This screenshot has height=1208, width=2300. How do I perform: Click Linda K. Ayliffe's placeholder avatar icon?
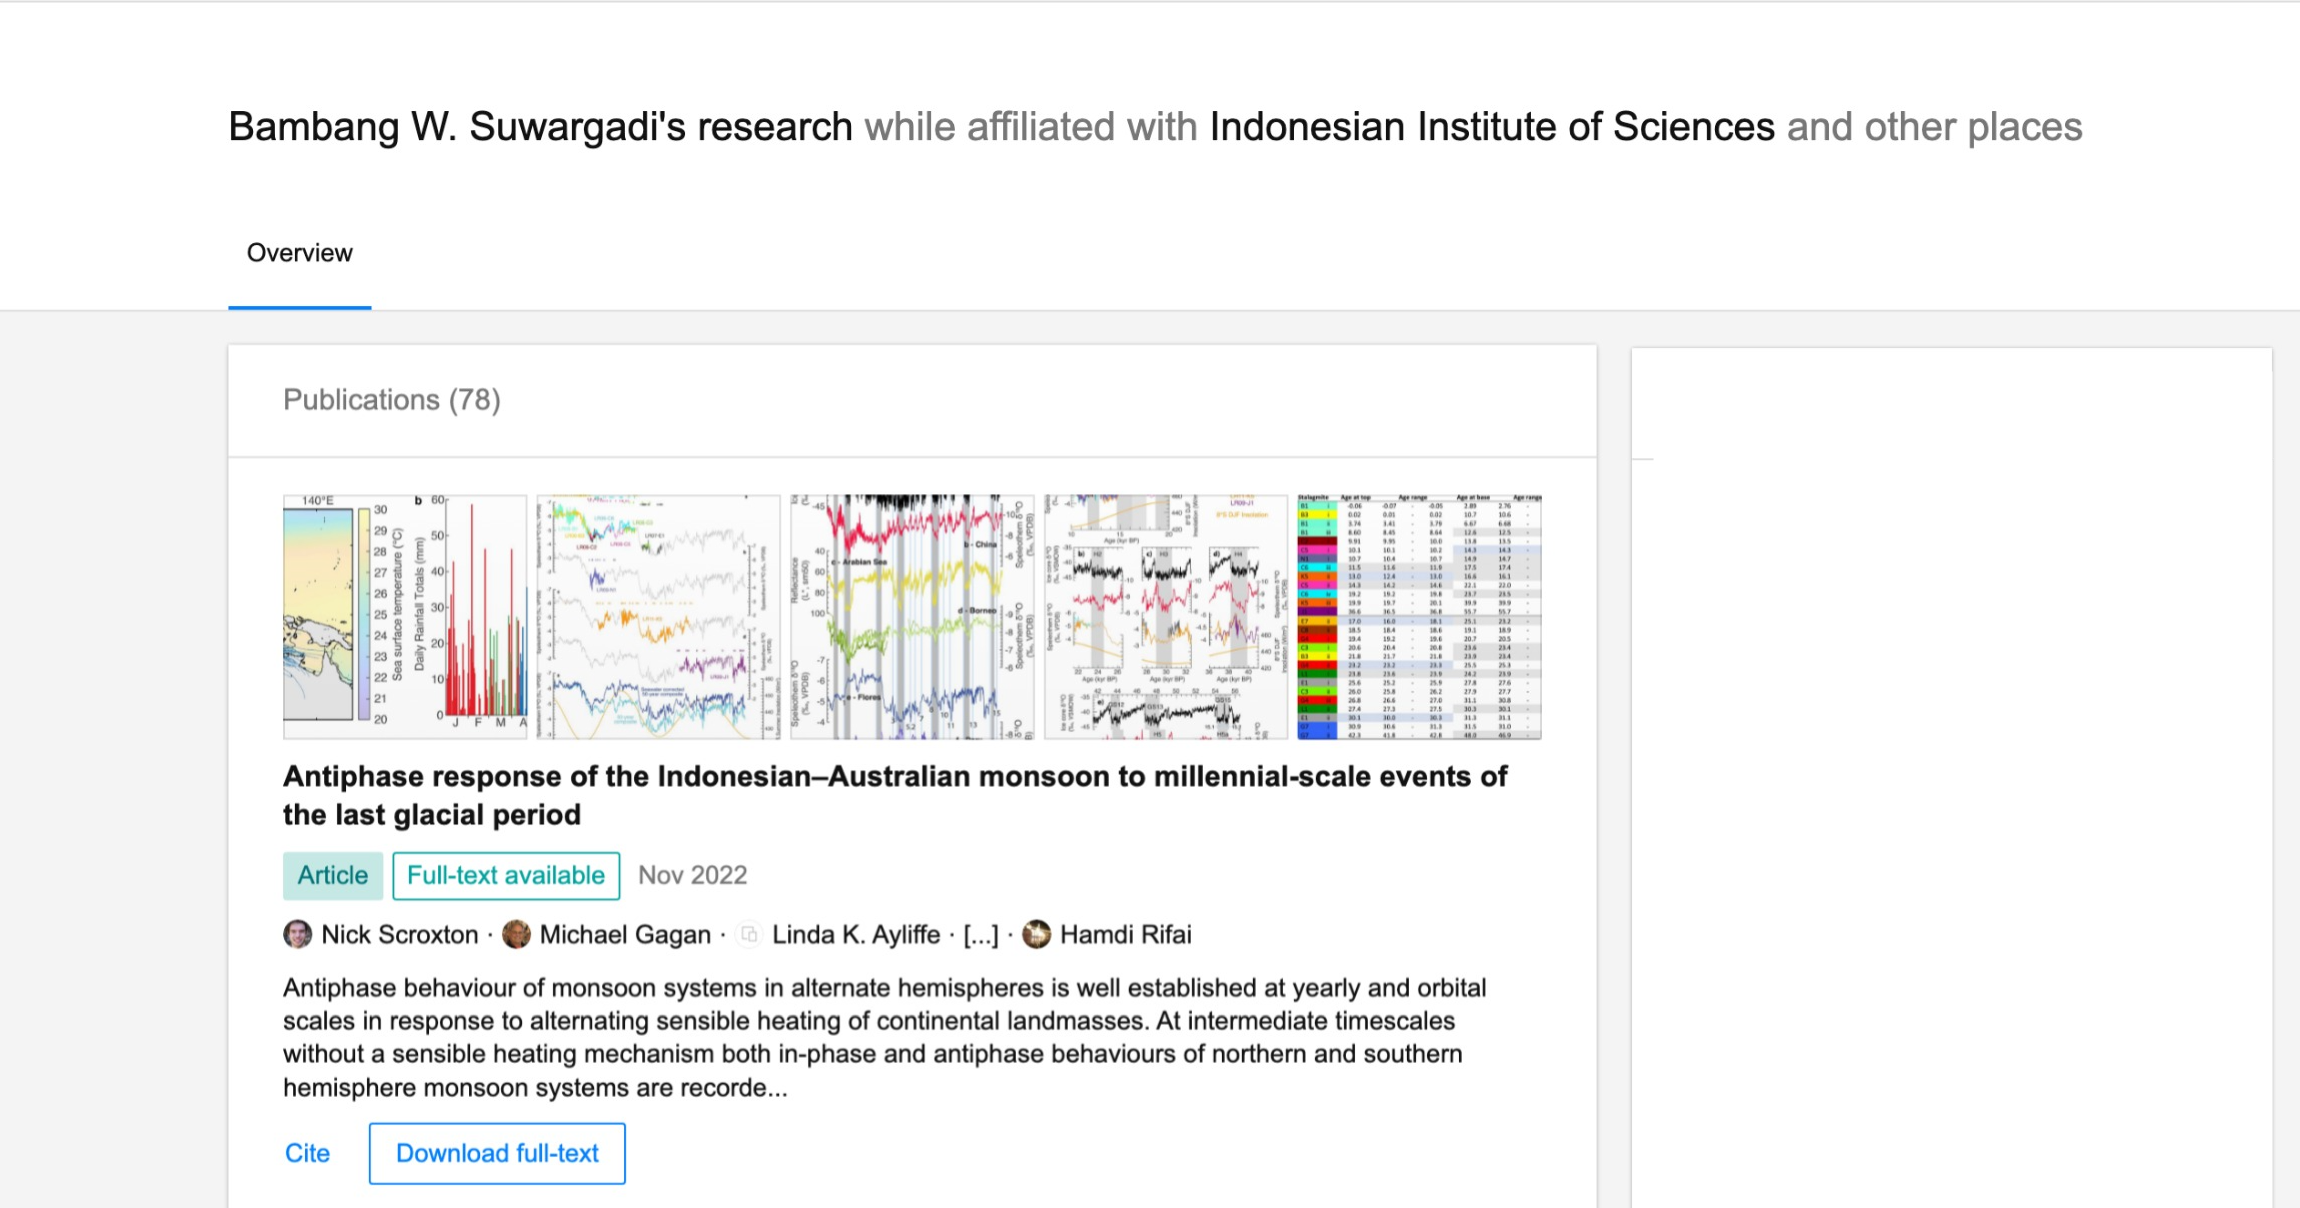tap(748, 934)
